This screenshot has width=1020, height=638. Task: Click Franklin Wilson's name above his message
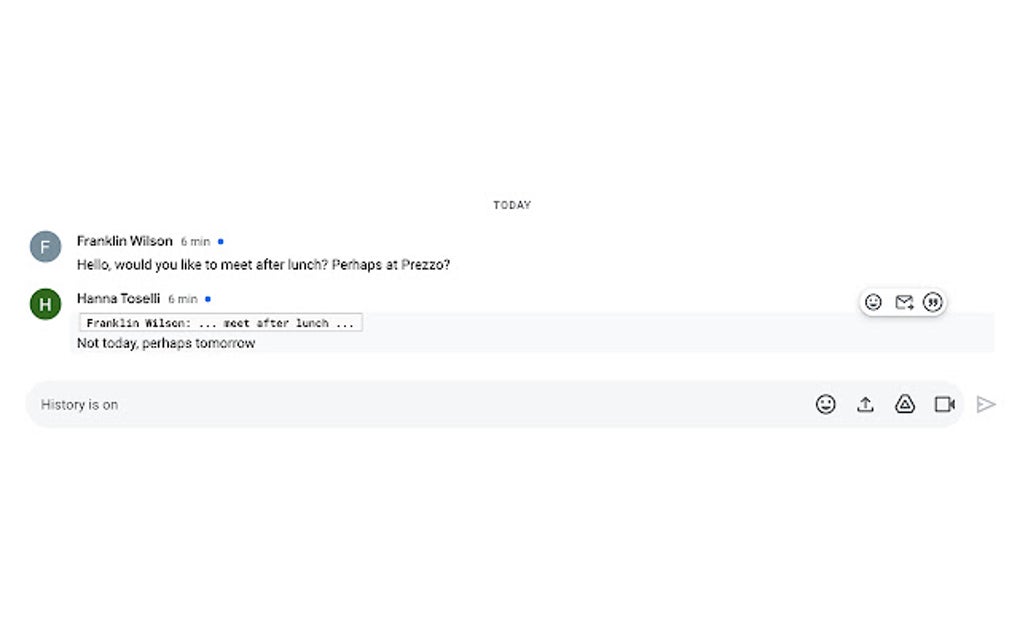click(124, 241)
